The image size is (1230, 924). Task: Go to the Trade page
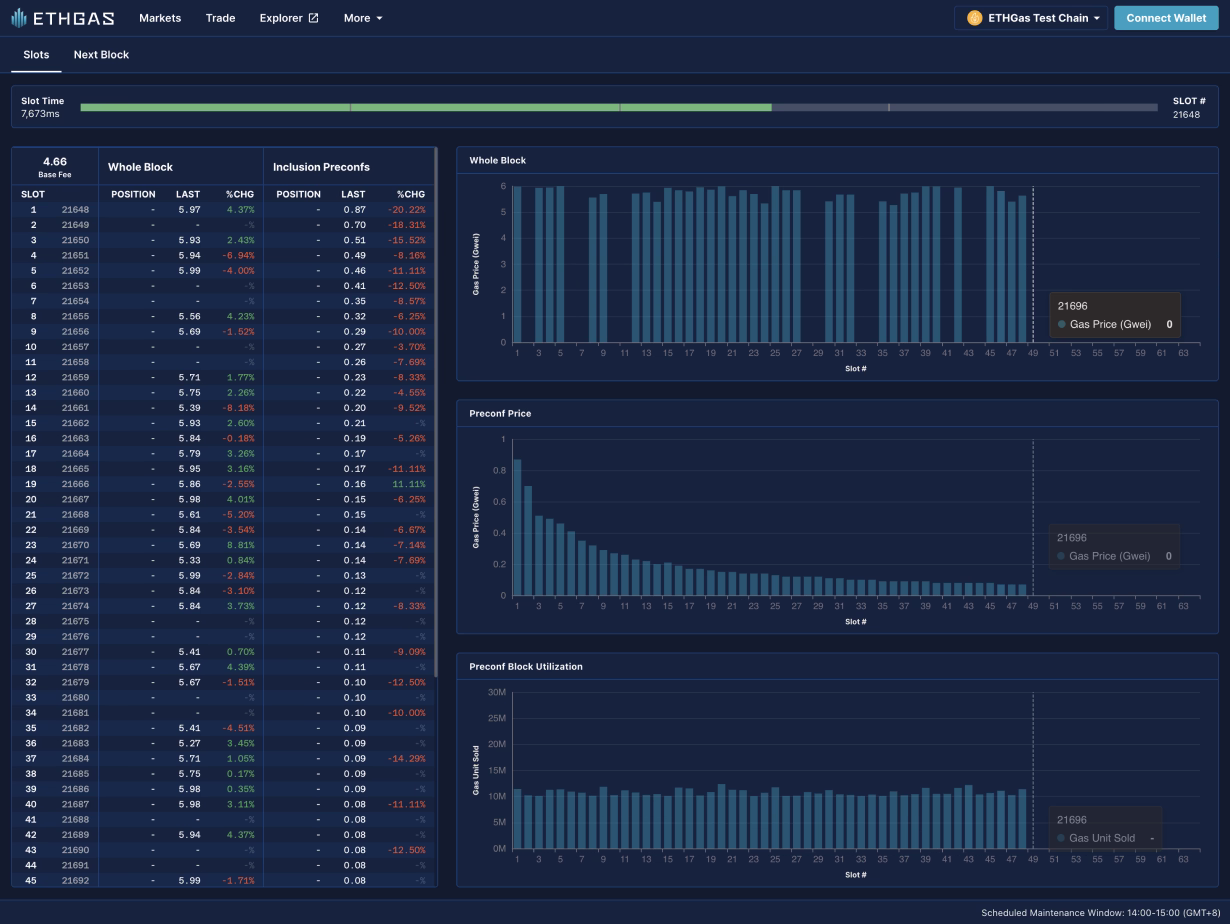click(x=220, y=18)
